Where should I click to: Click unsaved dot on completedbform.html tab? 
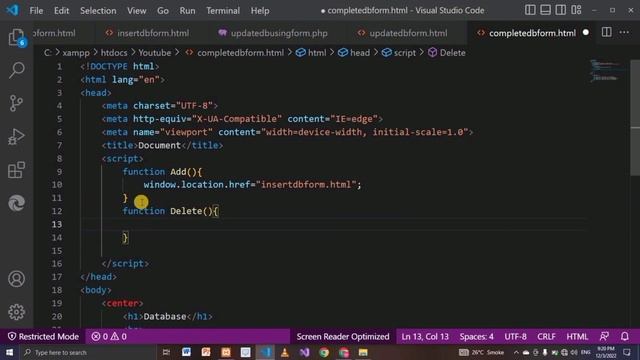click(x=586, y=32)
